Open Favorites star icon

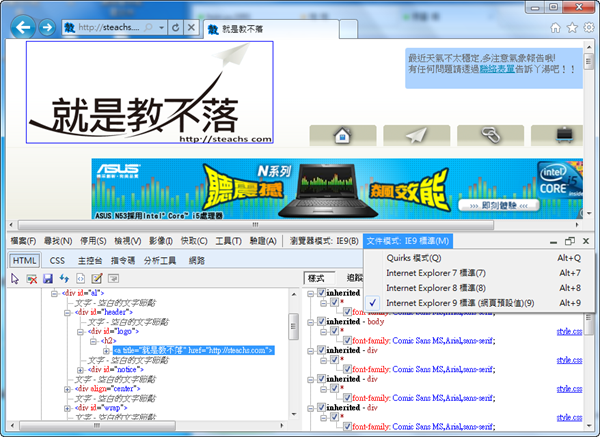[572, 28]
